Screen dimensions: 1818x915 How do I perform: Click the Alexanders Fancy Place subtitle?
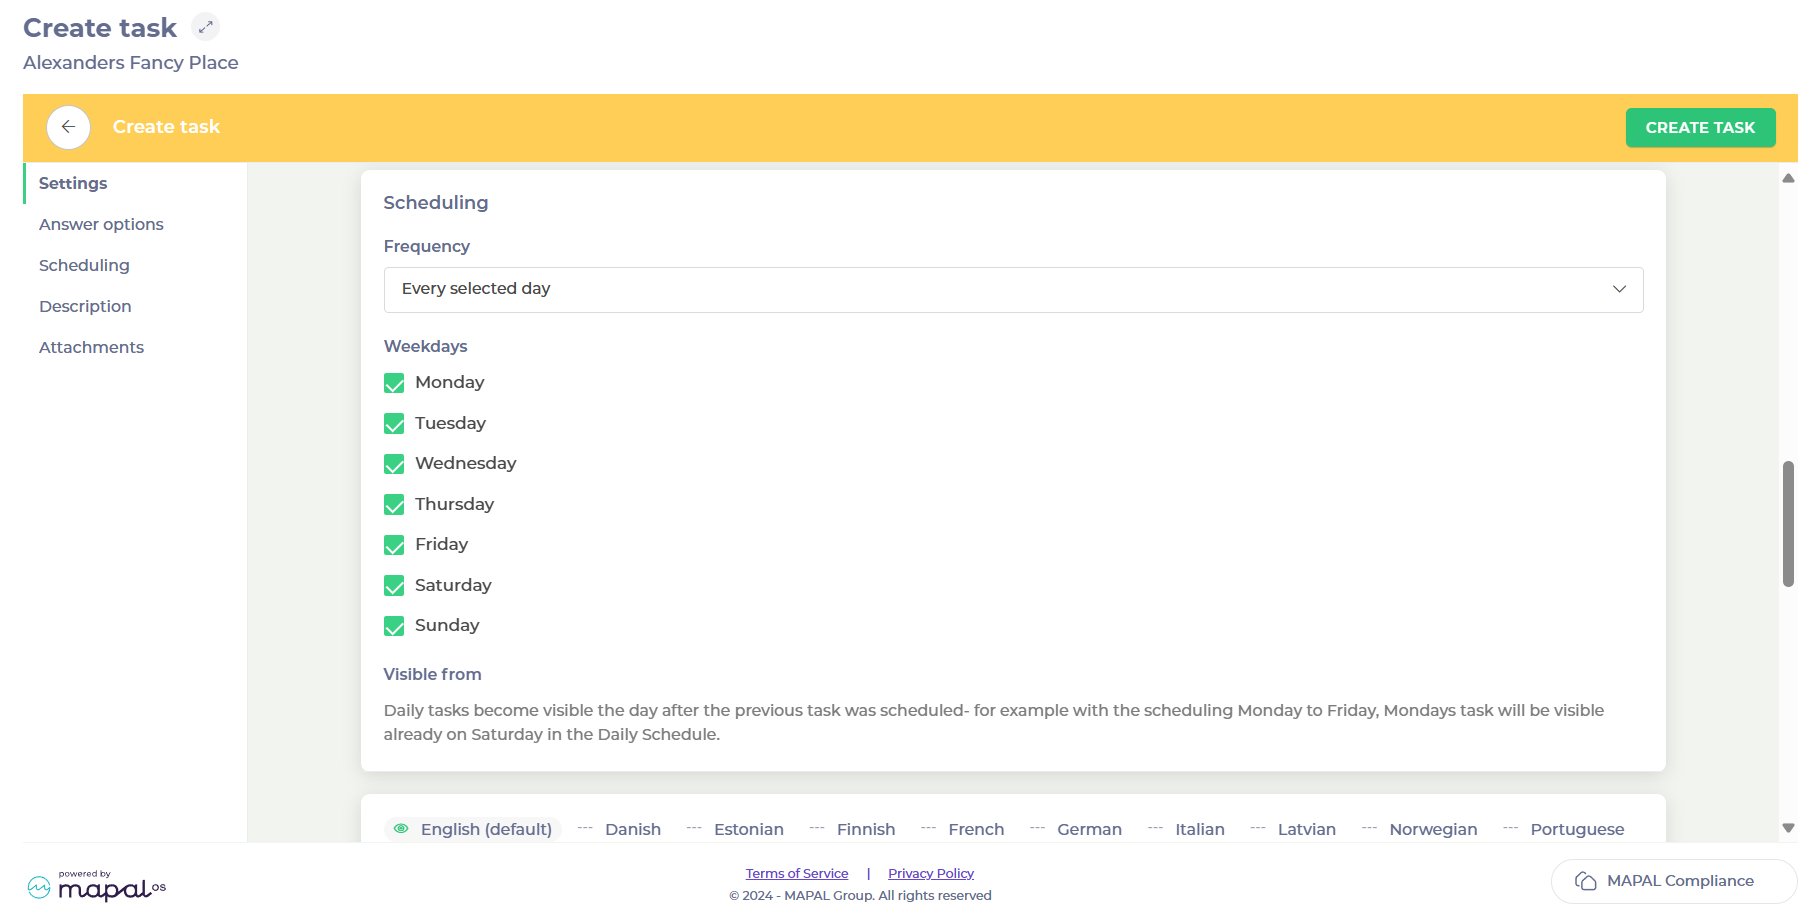(x=131, y=62)
